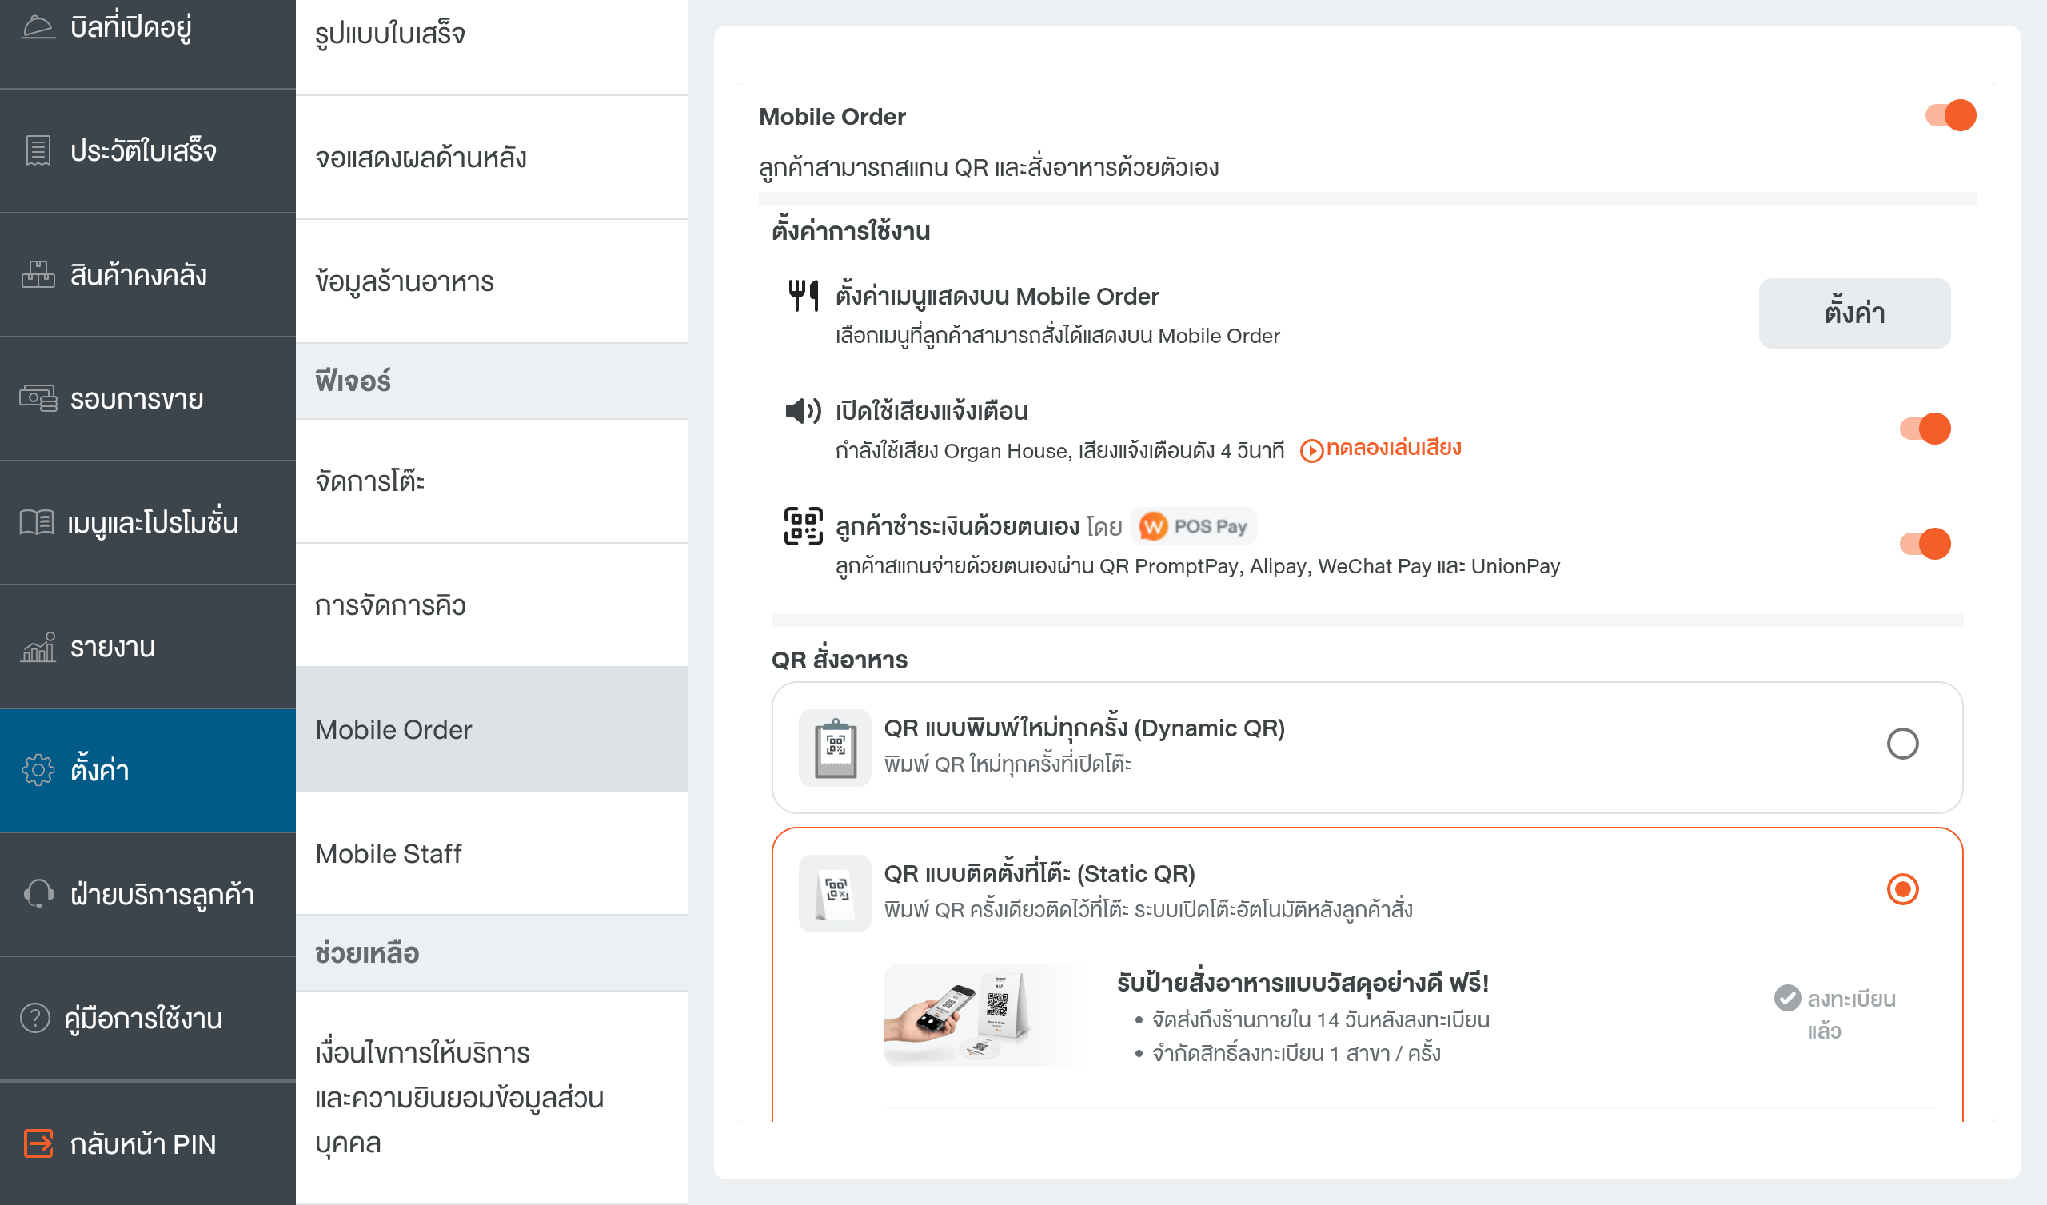Open จัดการโต๊ะ settings item
The image size is (2047, 1205).
pos(492,482)
